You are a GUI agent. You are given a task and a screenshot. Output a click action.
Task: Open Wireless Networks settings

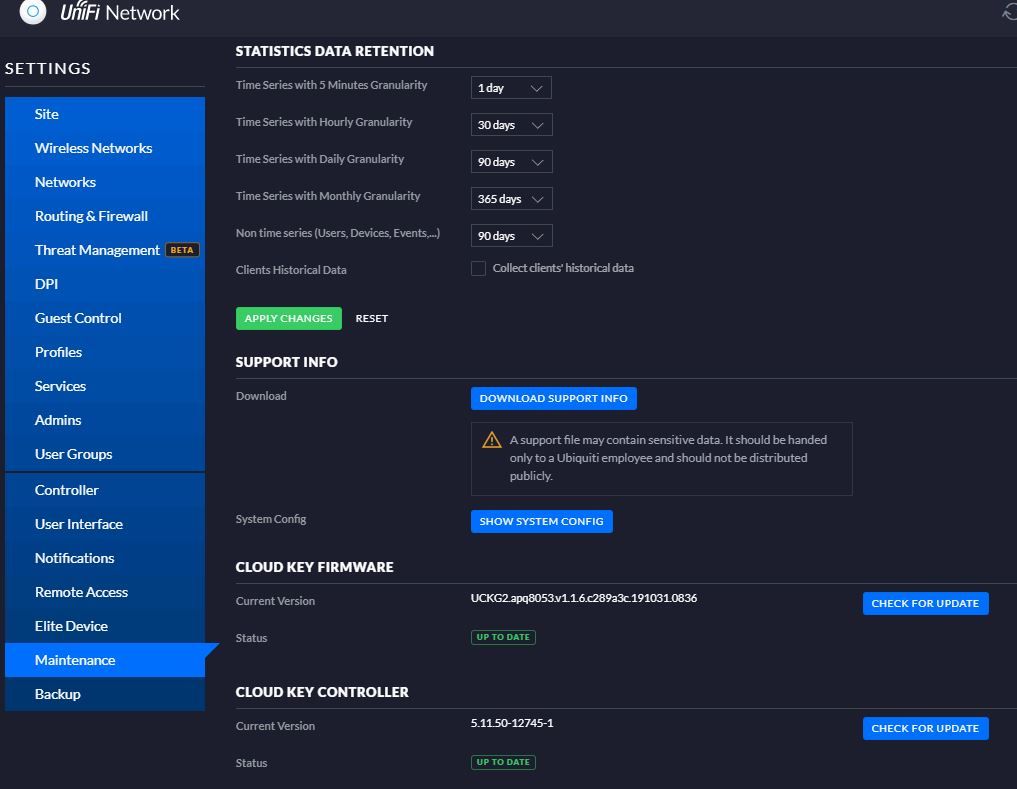point(93,148)
